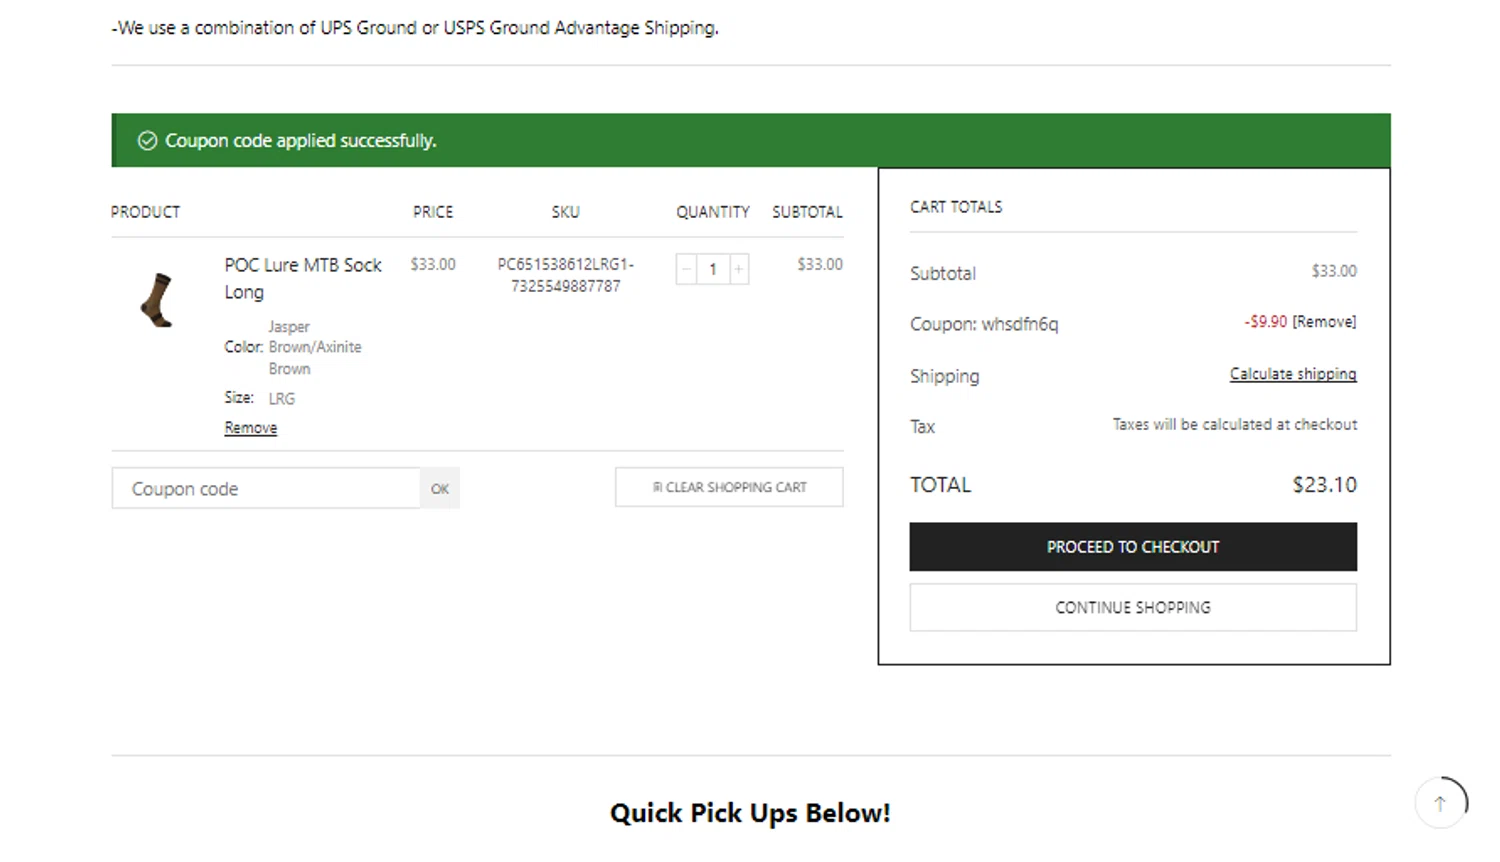This screenshot has height=862, width=1500.
Task: Click the scroll-to-top arrow icon
Action: click(x=1440, y=803)
